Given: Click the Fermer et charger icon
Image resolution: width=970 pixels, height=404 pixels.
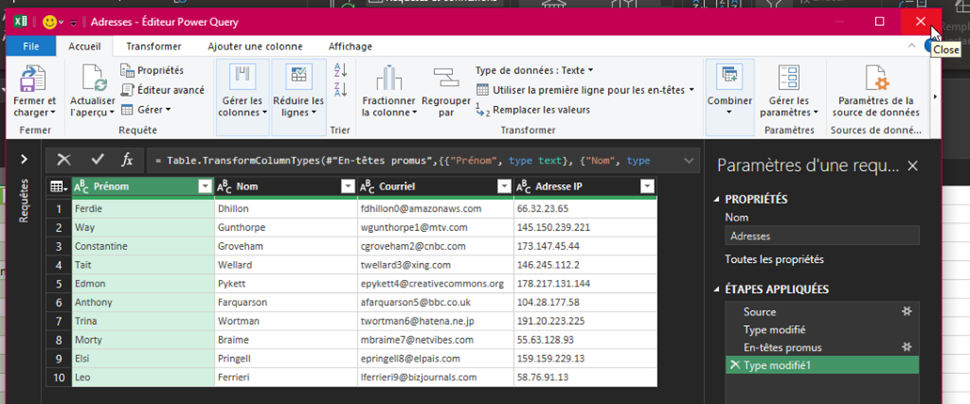Looking at the screenshot, I should [x=35, y=79].
